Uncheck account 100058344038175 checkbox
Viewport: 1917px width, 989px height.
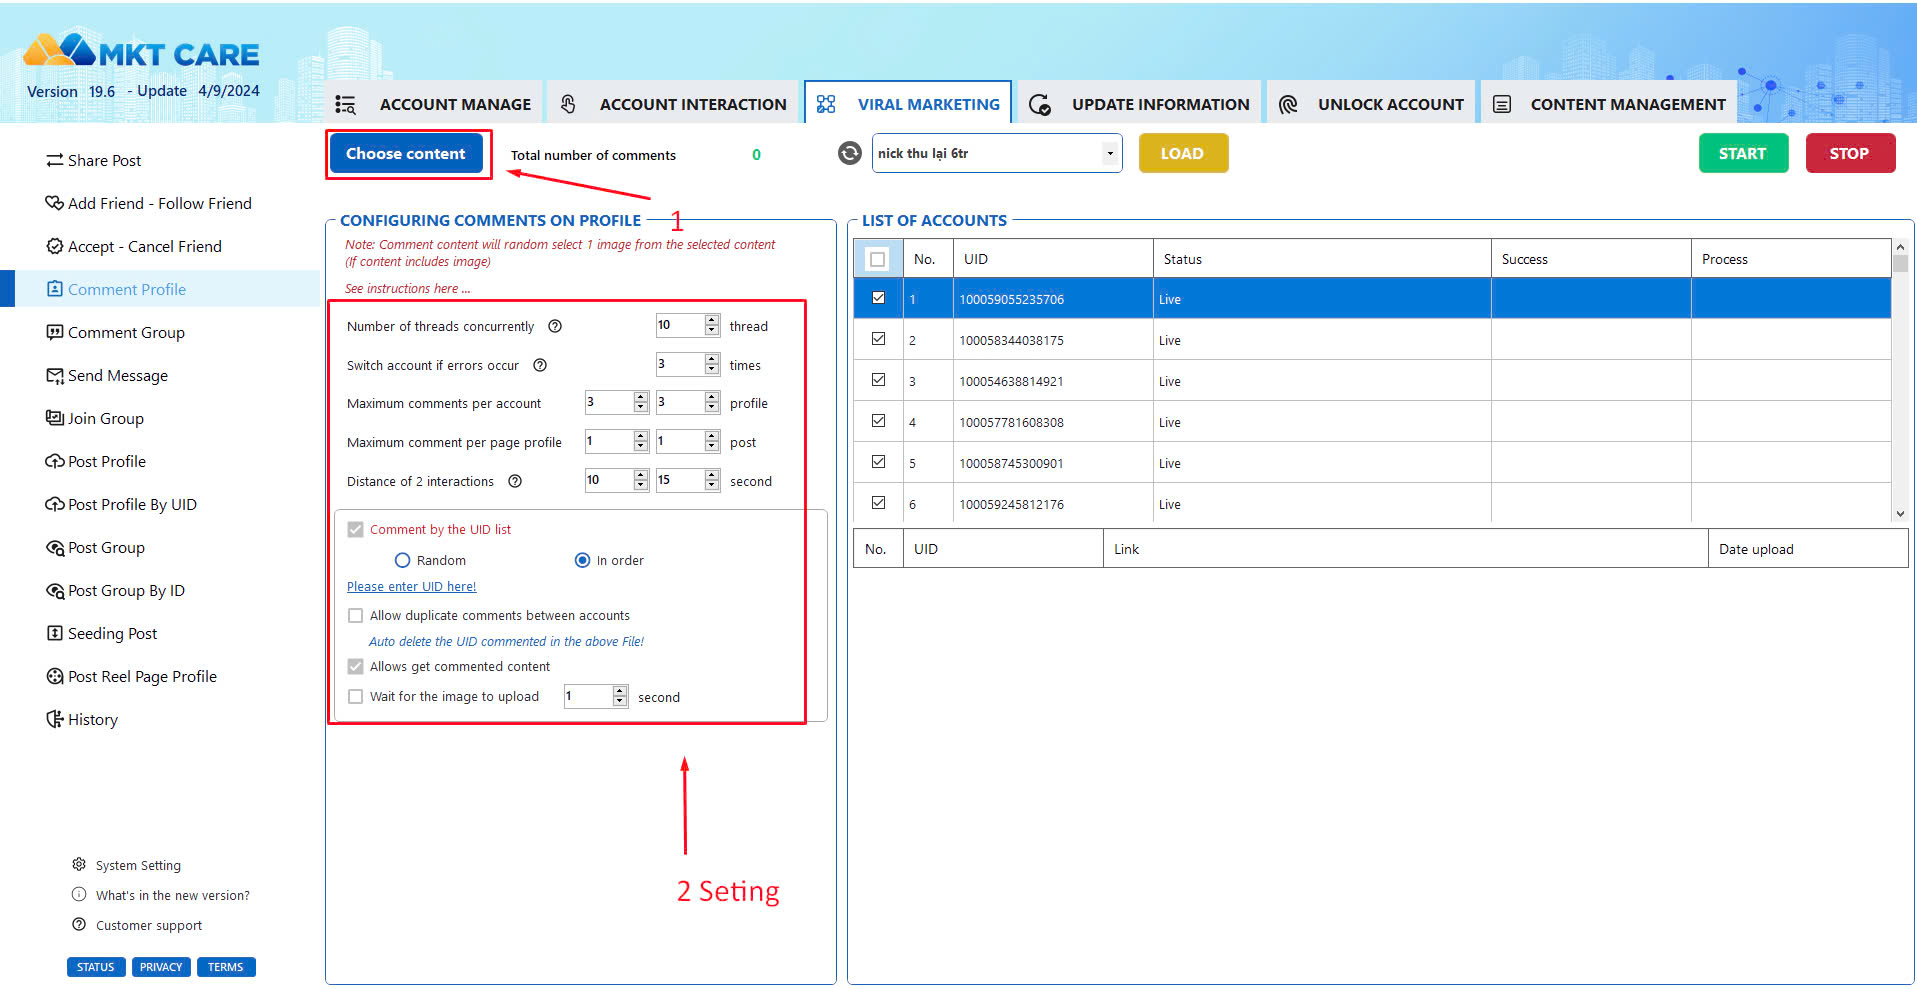(878, 339)
